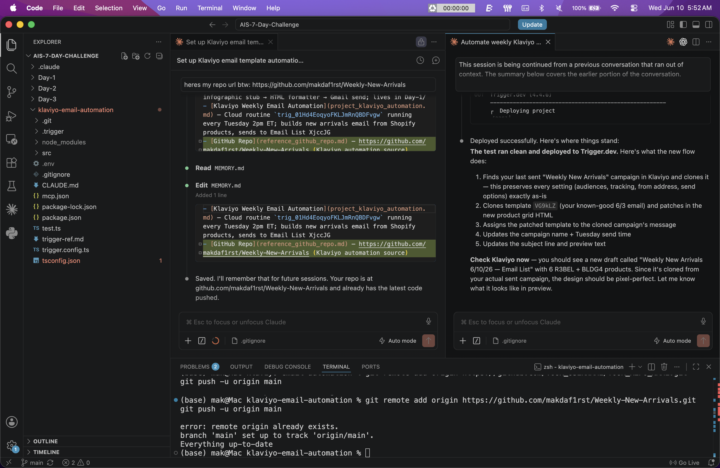
Task: Click the New File icon in Explorer
Action: coord(124,56)
